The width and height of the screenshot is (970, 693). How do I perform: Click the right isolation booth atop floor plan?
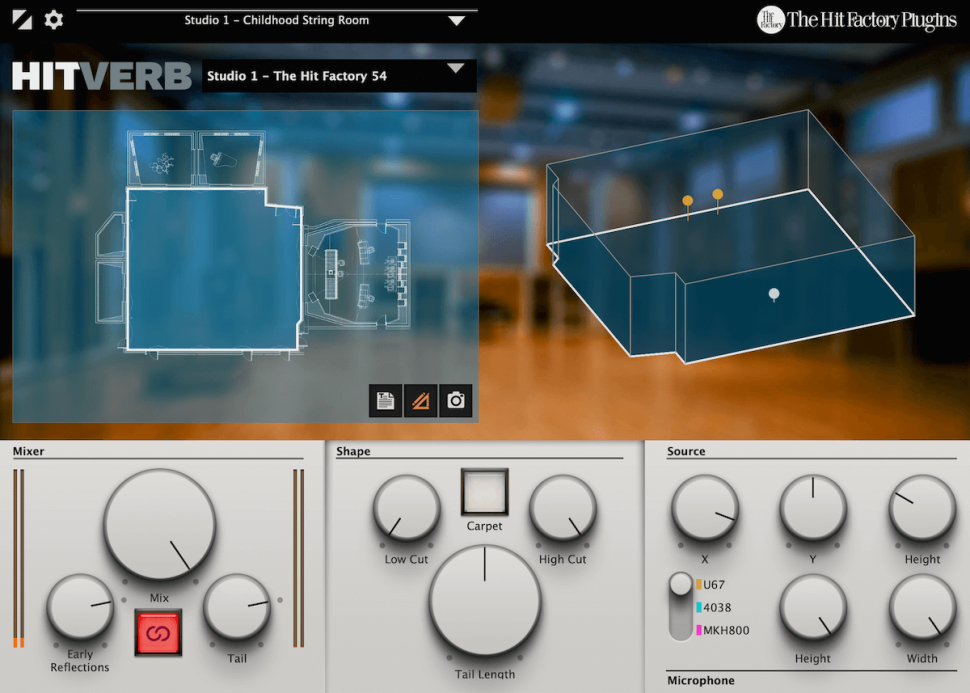click(x=231, y=158)
